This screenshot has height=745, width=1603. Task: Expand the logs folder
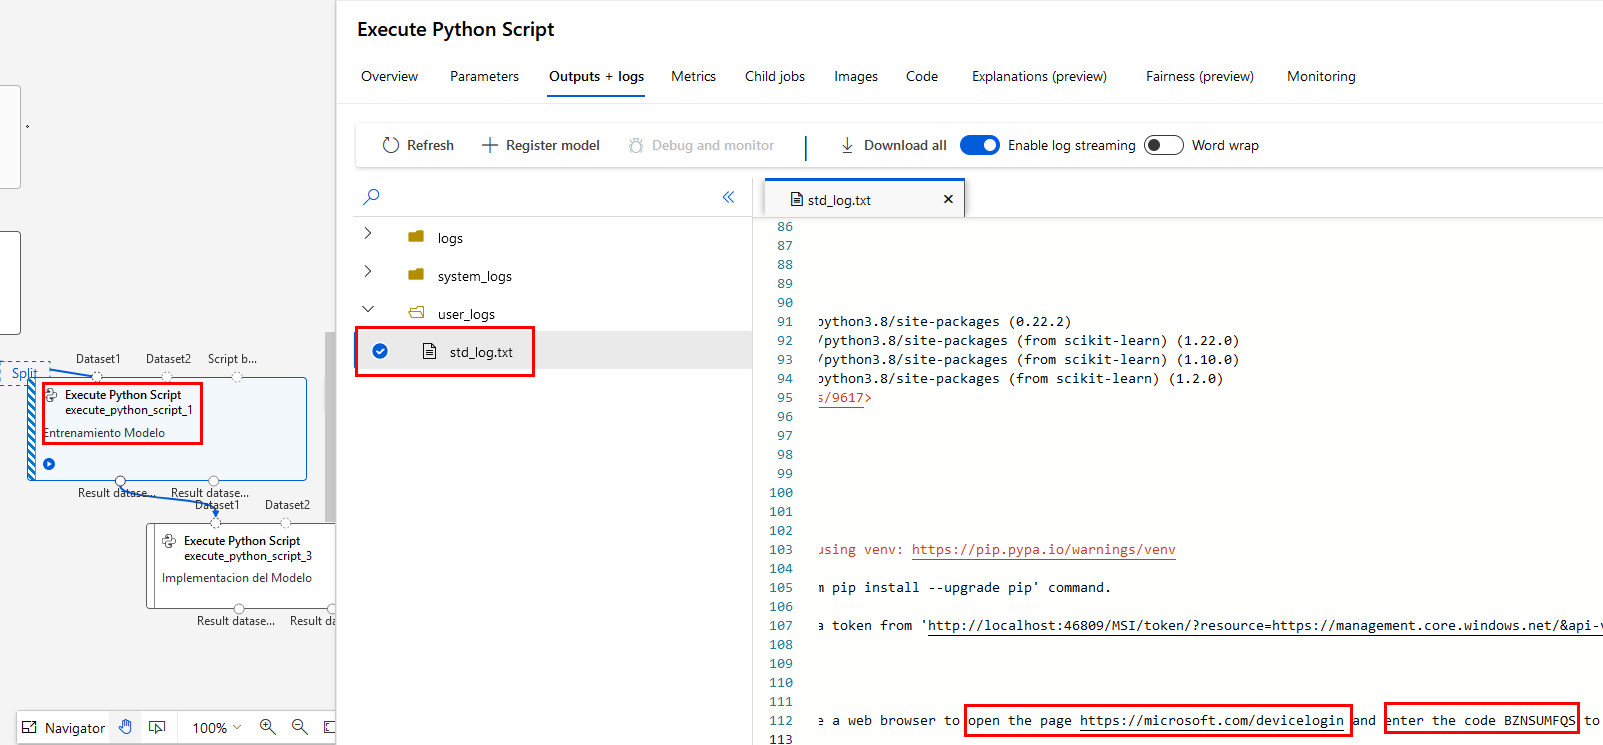point(368,233)
